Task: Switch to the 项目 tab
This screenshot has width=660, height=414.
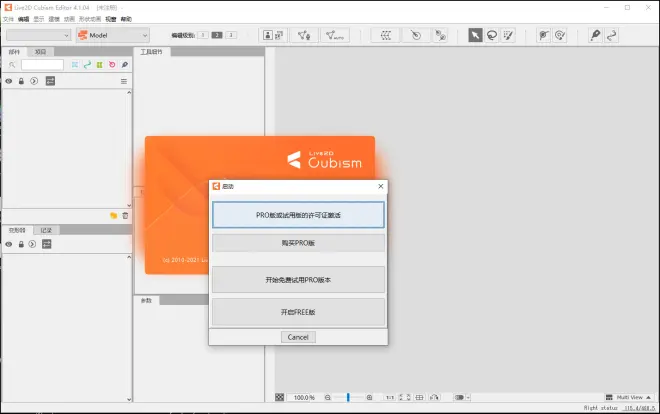Action: 40,52
